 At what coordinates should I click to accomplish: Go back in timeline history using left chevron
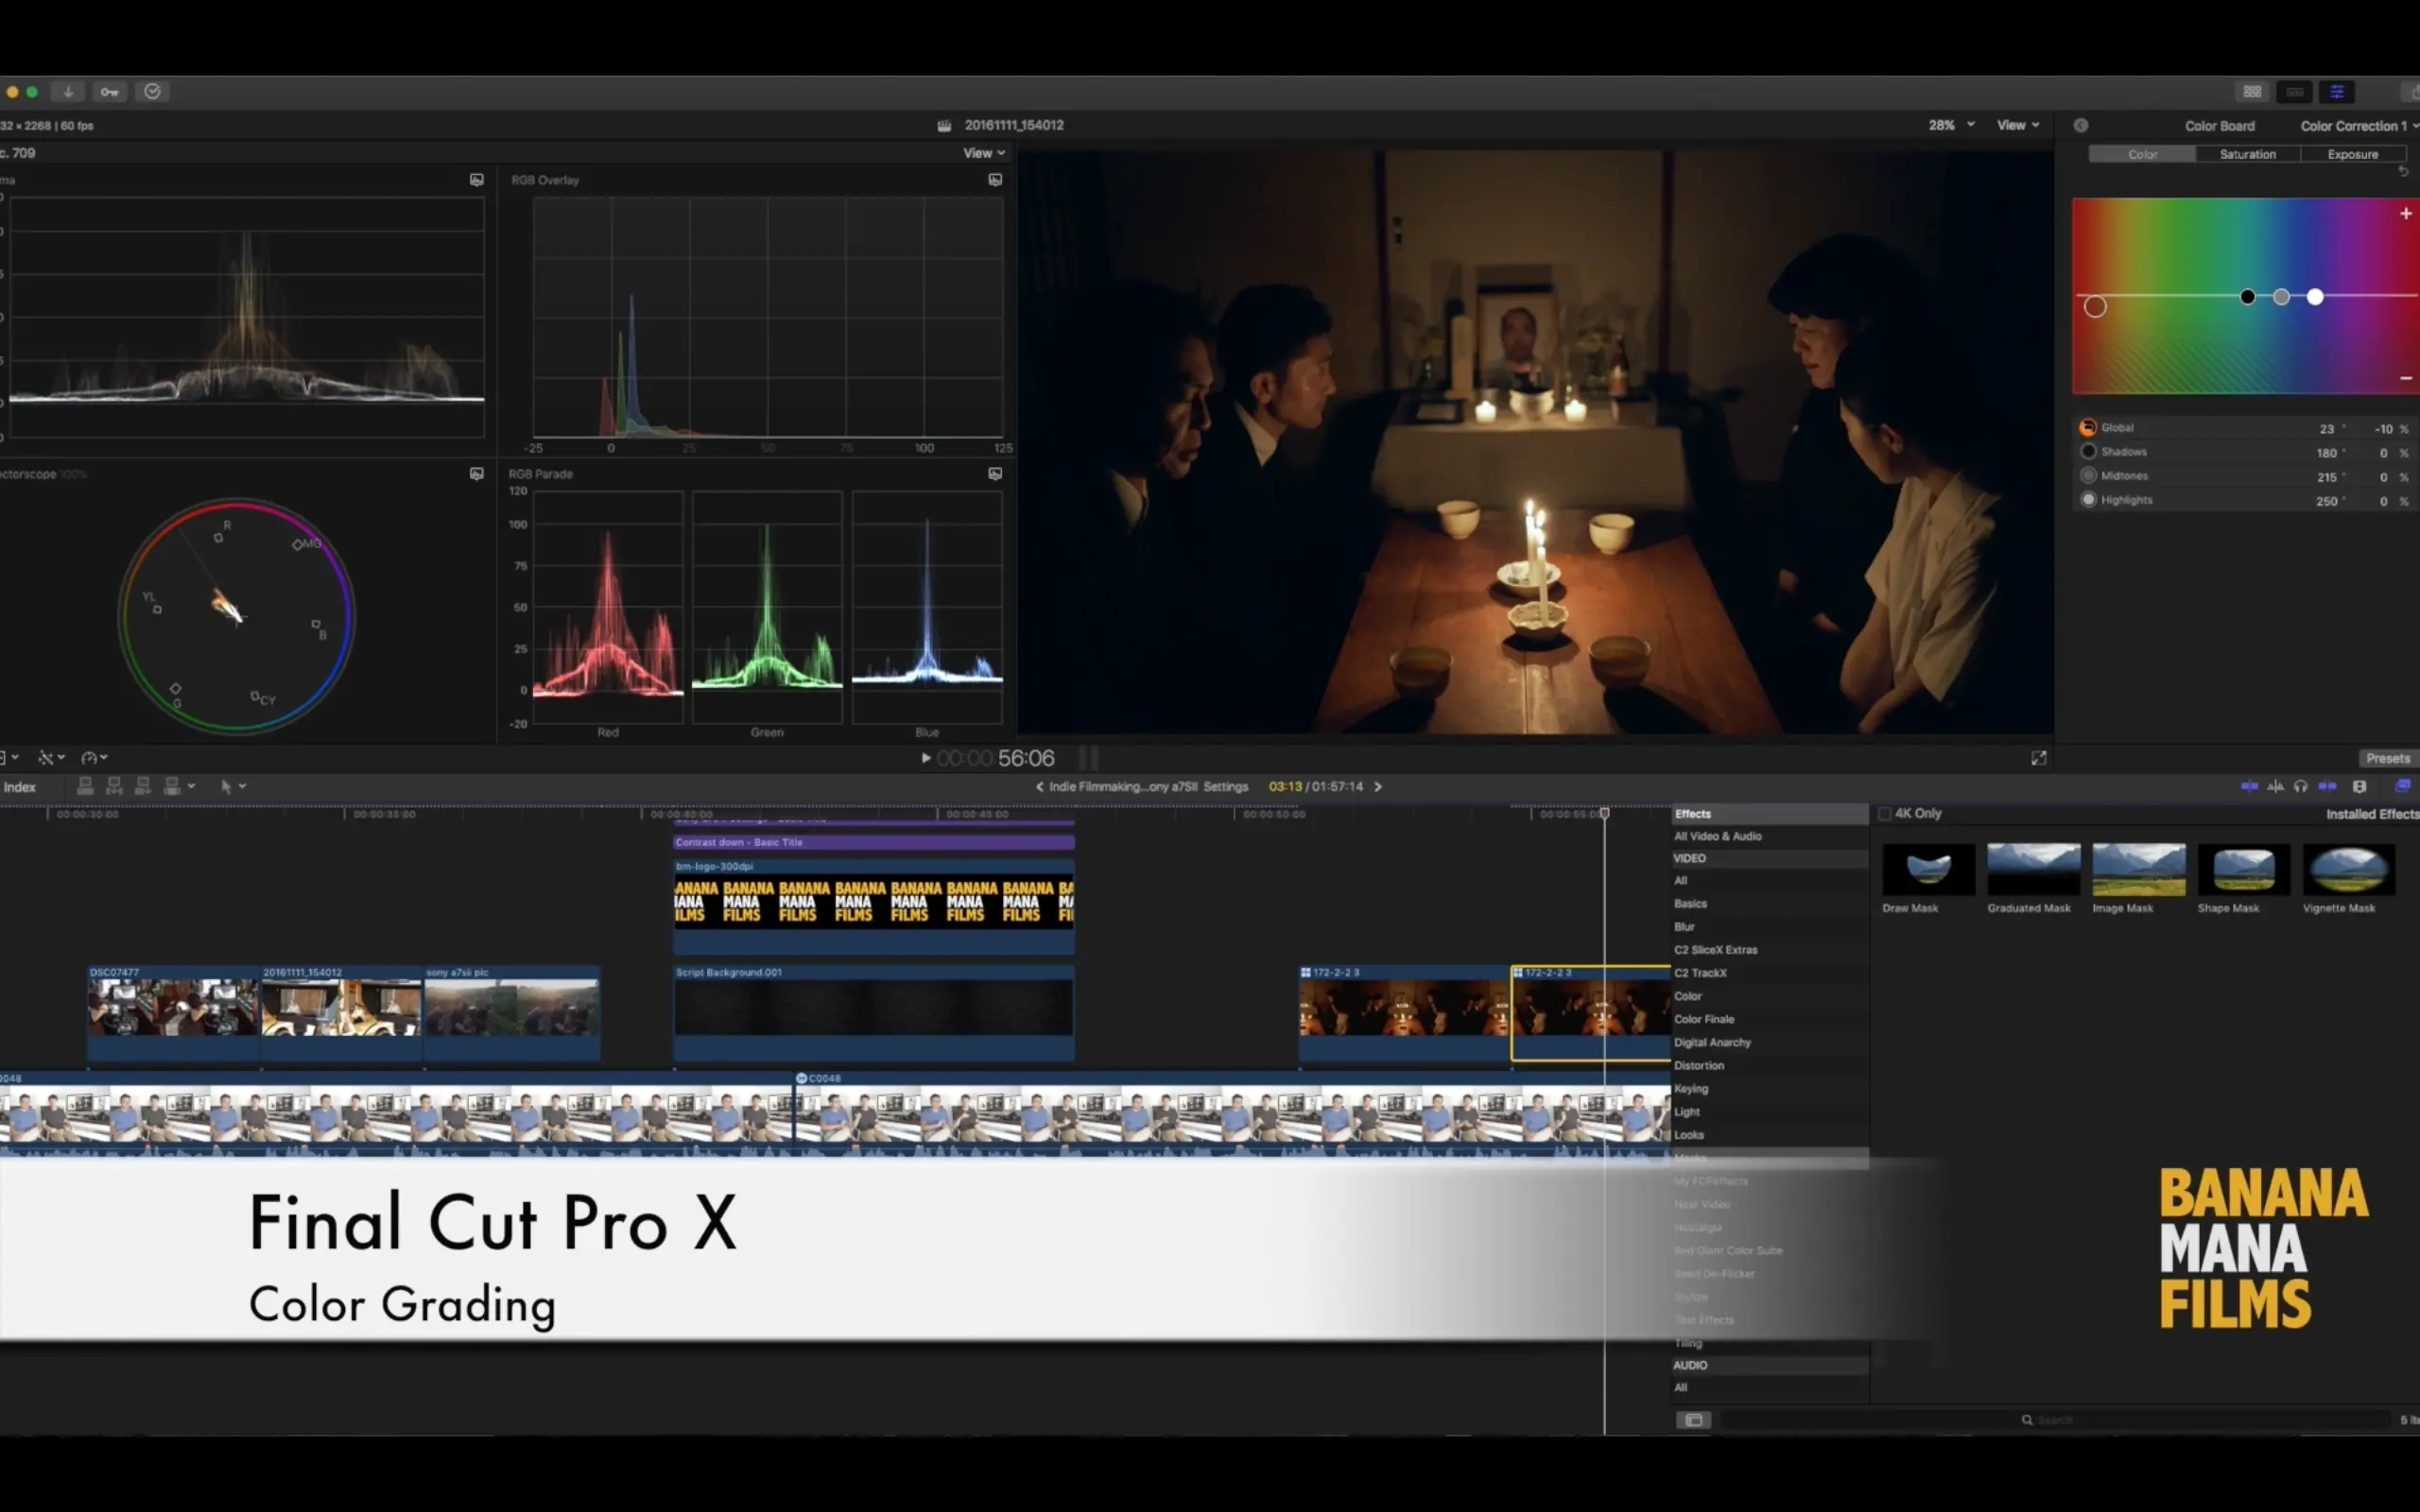click(1040, 787)
